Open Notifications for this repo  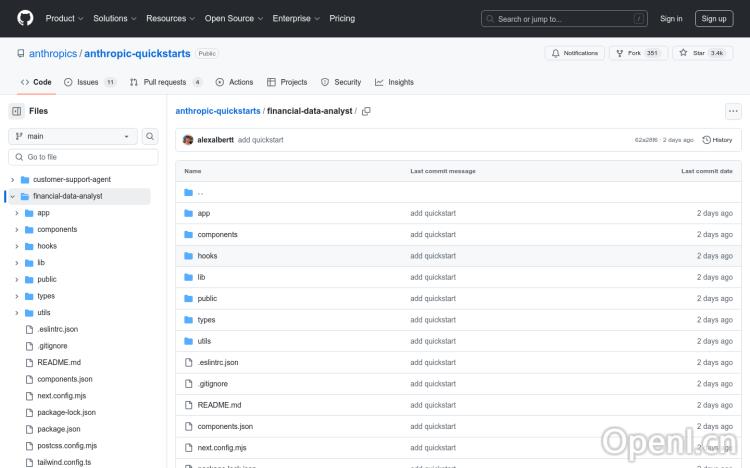pos(574,53)
